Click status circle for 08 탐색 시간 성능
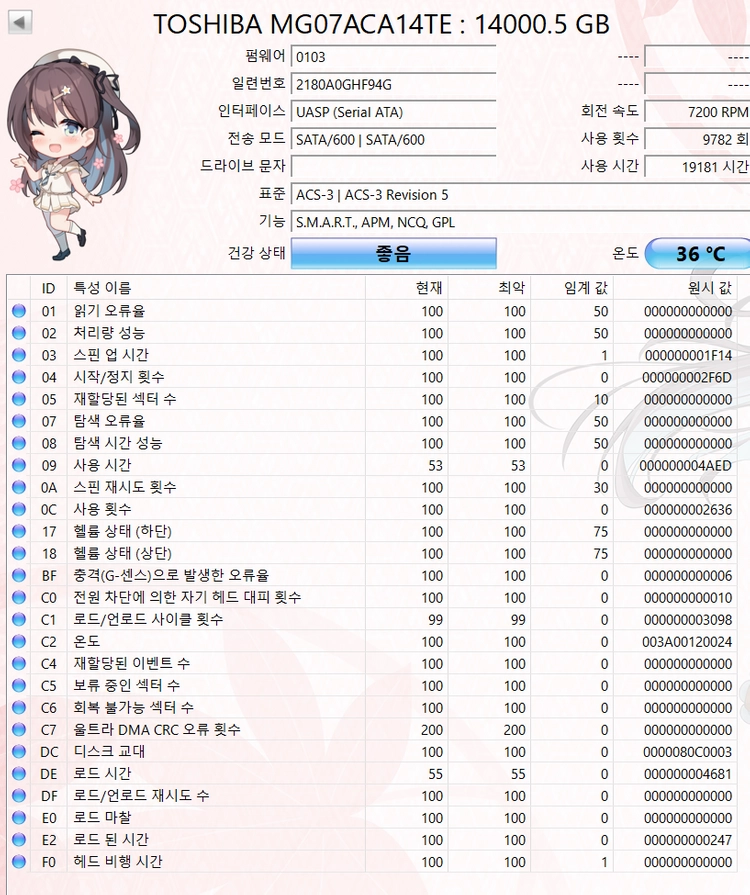Screen dimensions: 750x895 [19, 443]
